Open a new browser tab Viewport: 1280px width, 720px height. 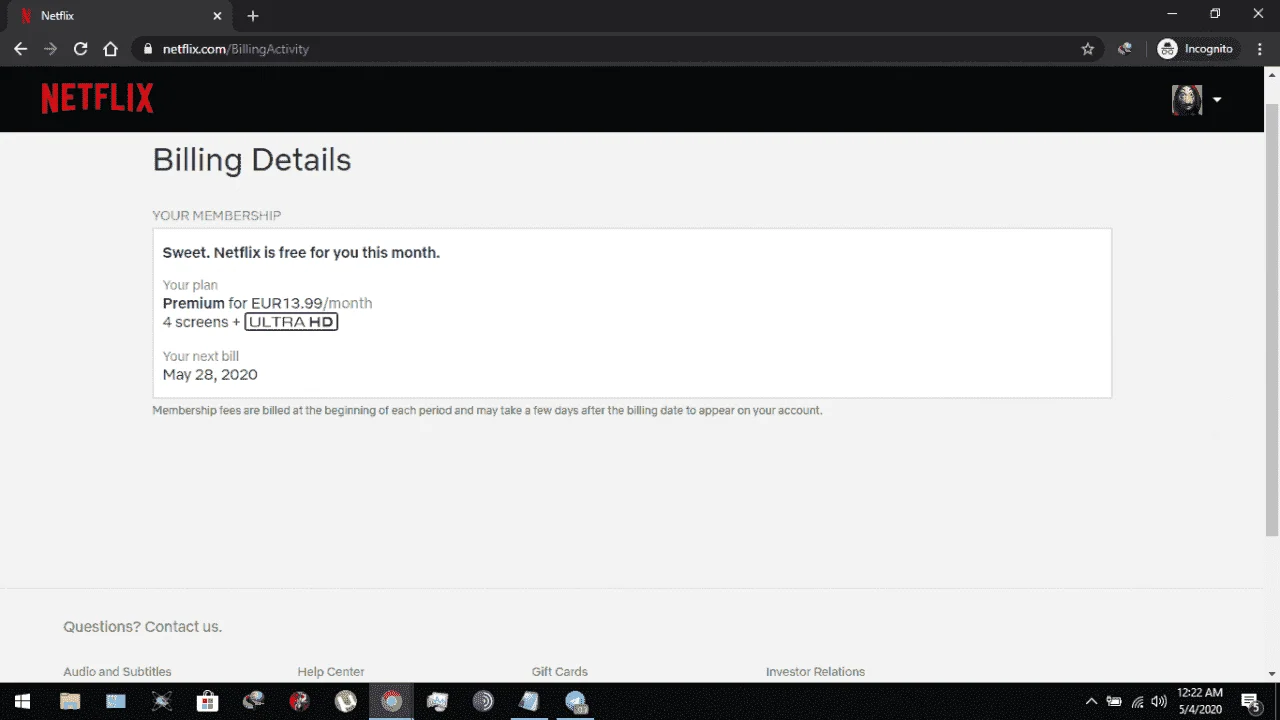[253, 16]
